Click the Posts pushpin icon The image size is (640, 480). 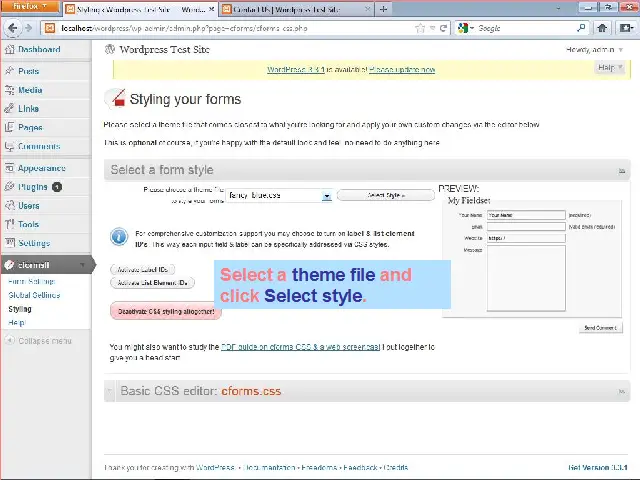point(9,71)
